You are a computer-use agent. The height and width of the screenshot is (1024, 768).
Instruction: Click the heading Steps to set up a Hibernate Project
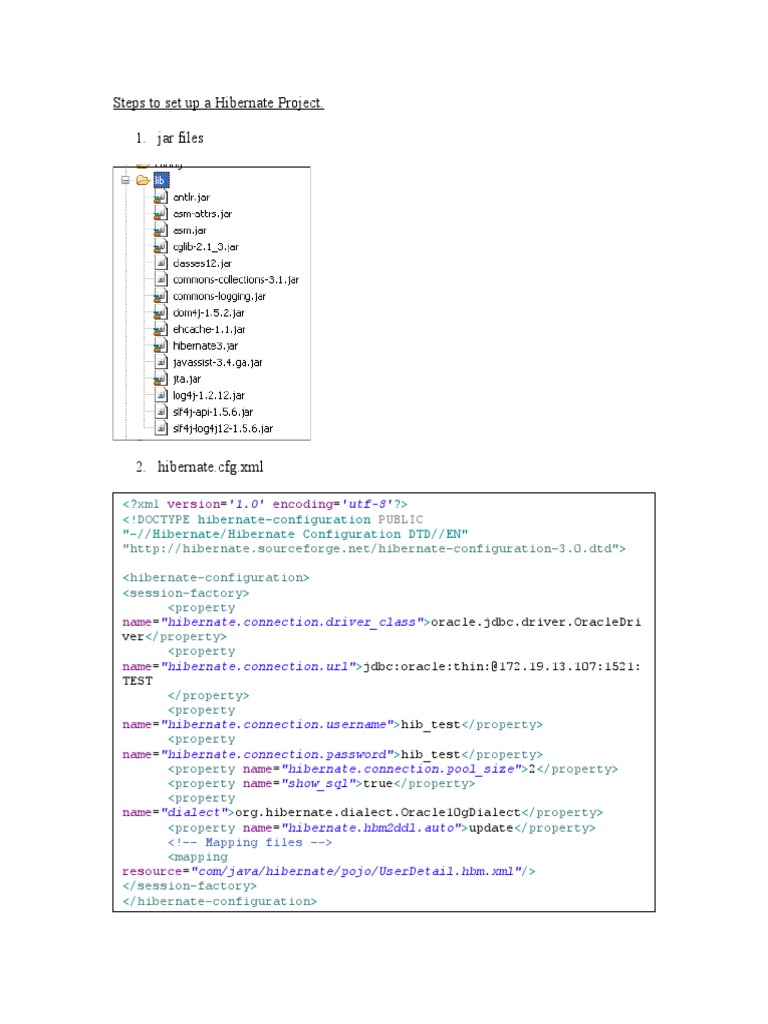coord(218,103)
